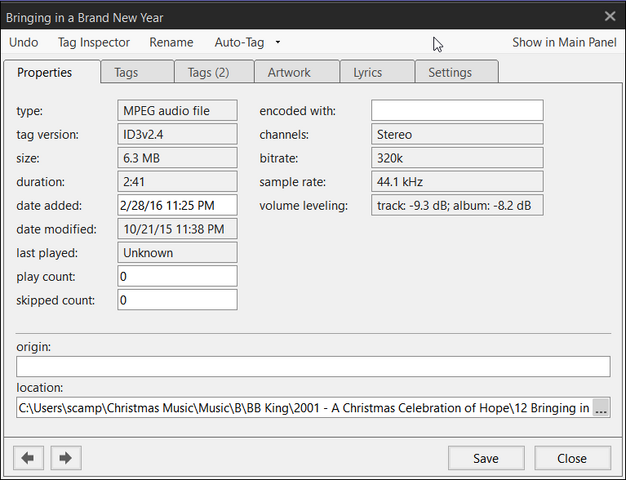Click the origin text field
The height and width of the screenshot is (480, 626).
(x=313, y=367)
